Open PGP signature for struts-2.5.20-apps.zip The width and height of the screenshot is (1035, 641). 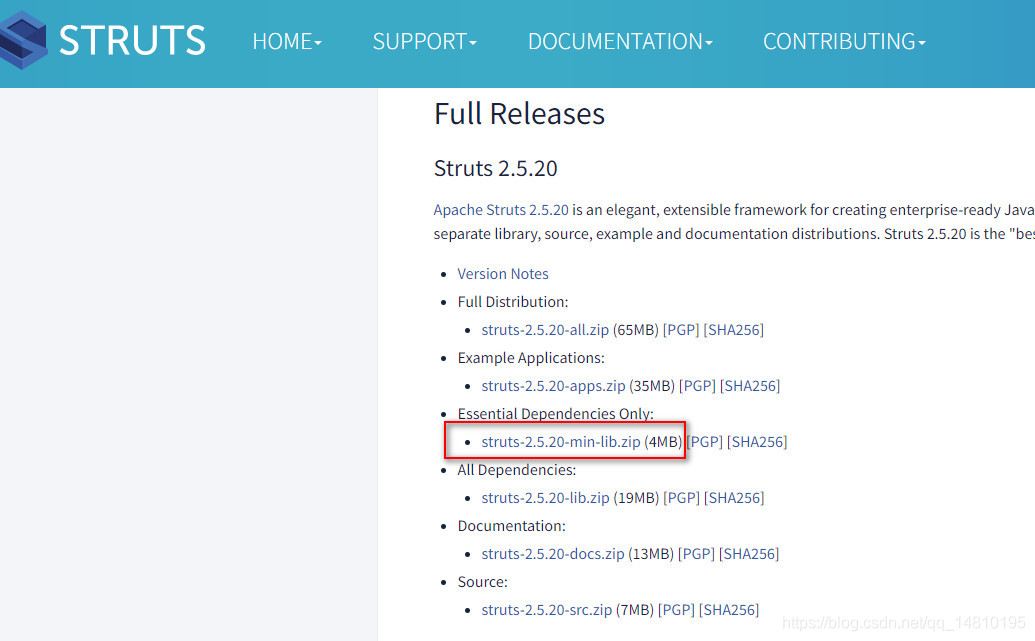[x=697, y=386]
